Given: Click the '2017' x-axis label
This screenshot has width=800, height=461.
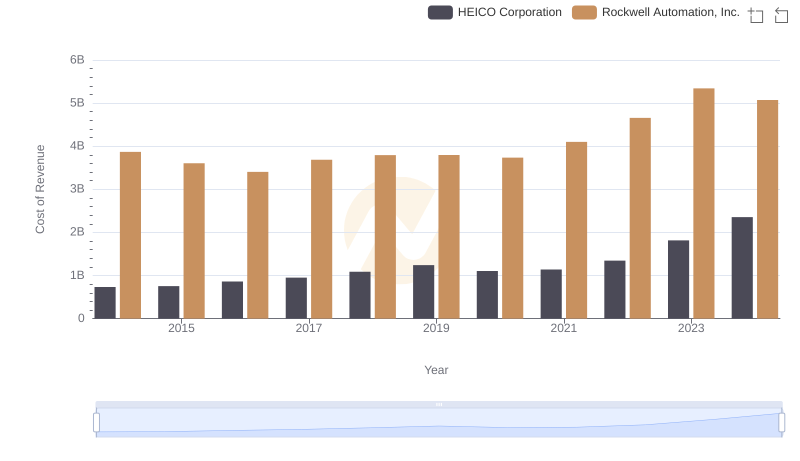Looking at the screenshot, I should 309,328.
